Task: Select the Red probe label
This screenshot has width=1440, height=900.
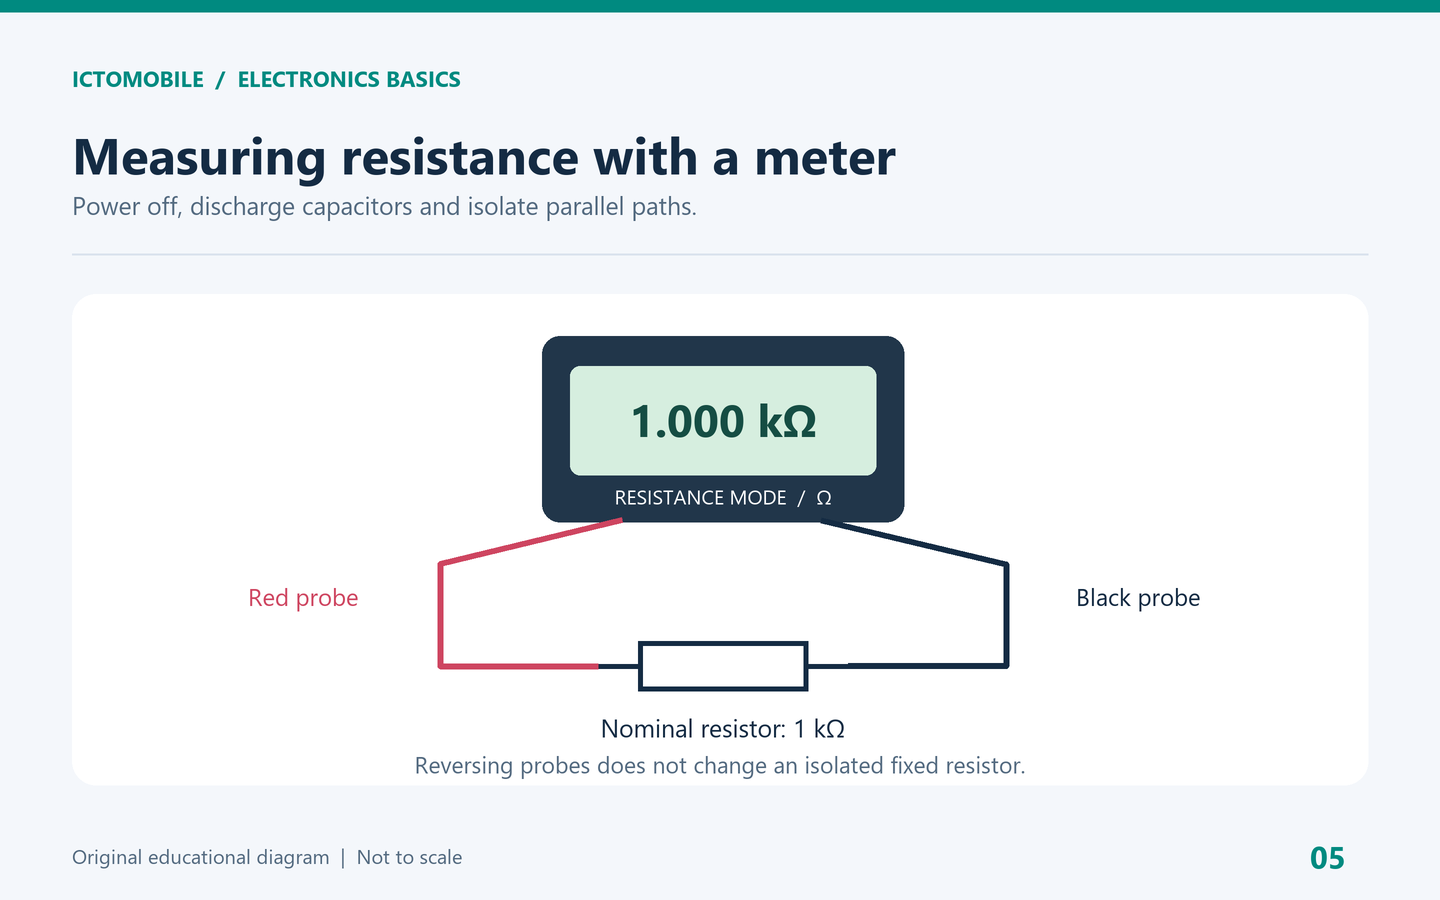Action: (x=303, y=598)
